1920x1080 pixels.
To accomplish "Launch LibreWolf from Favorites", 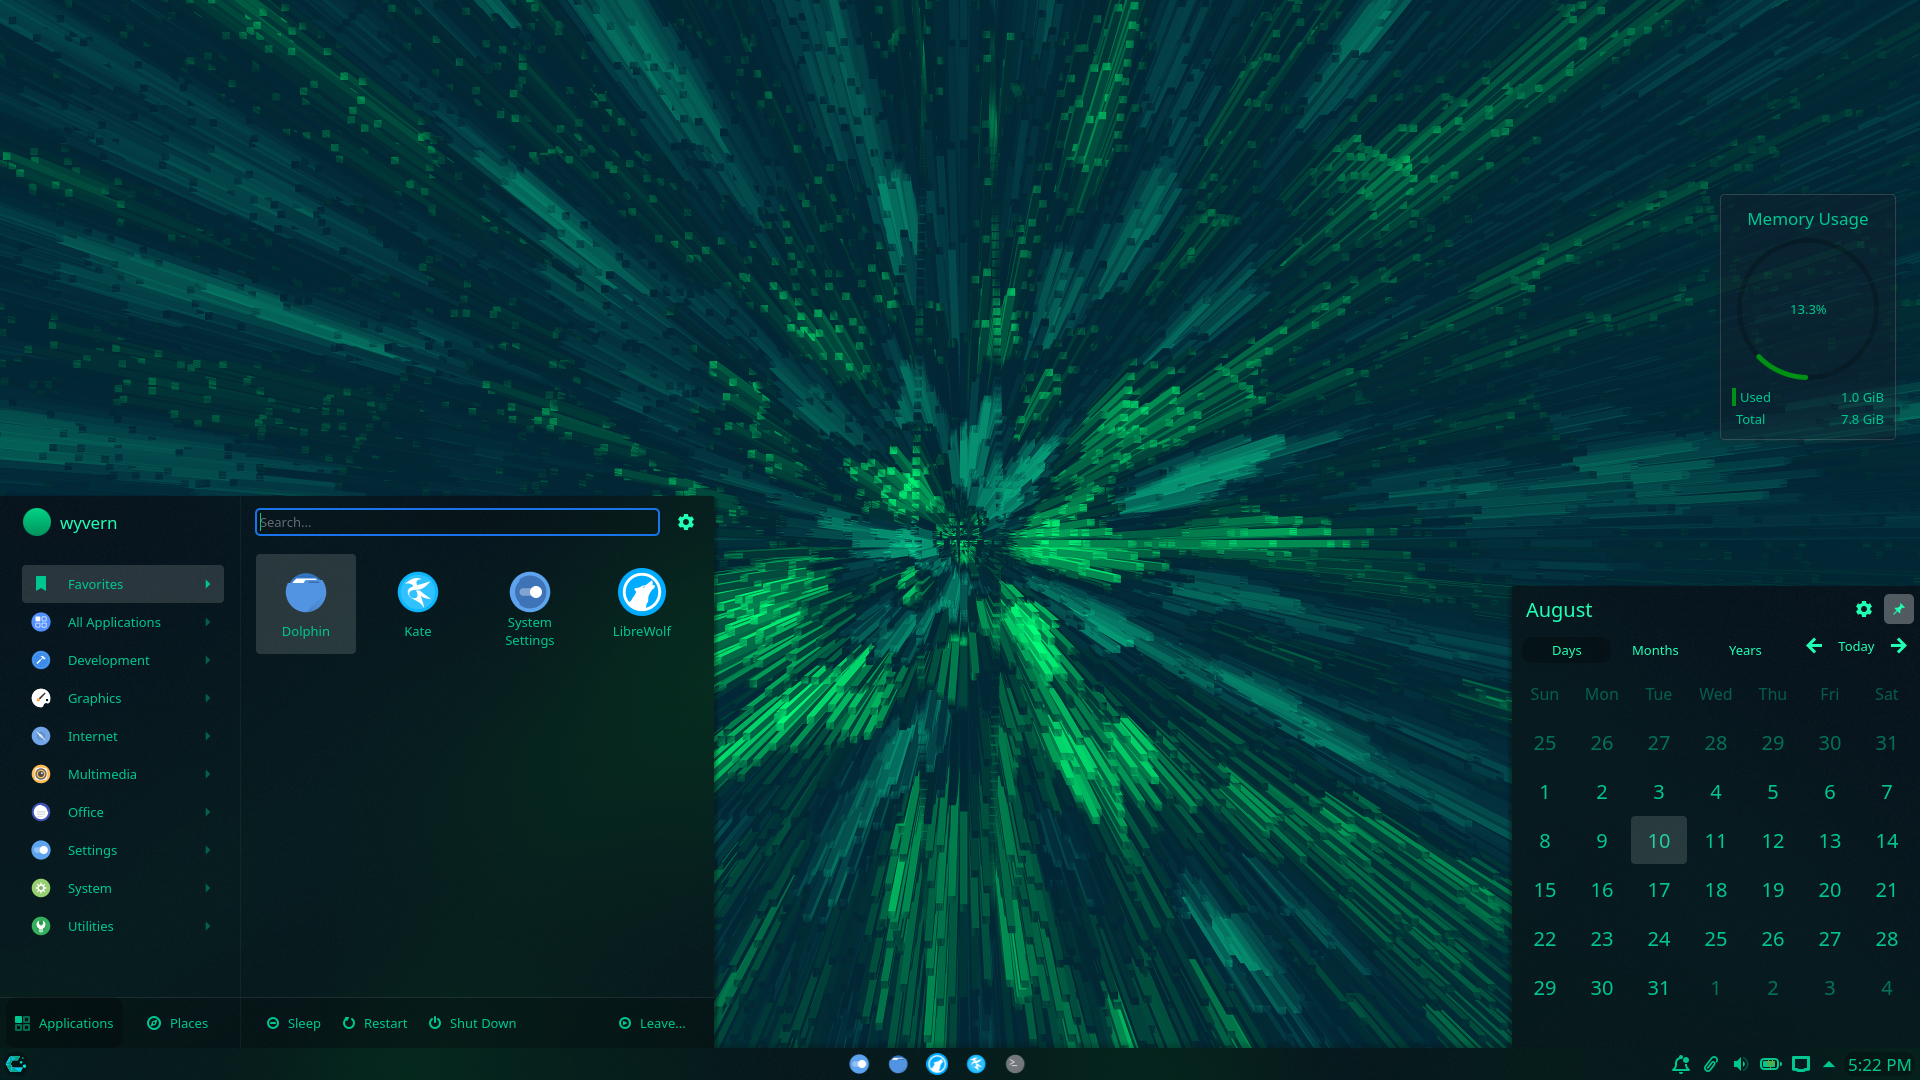I will pyautogui.click(x=641, y=604).
